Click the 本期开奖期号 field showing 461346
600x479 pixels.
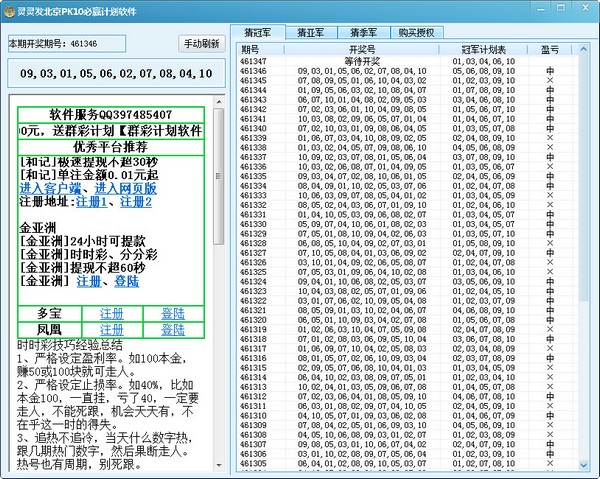click(x=67, y=44)
